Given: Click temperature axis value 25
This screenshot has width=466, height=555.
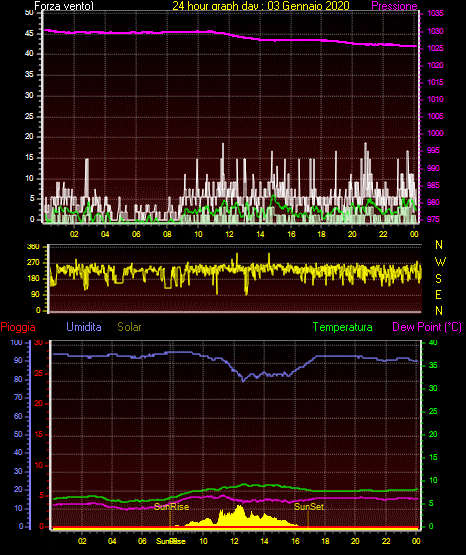Looking at the screenshot, I should click(x=433, y=412).
